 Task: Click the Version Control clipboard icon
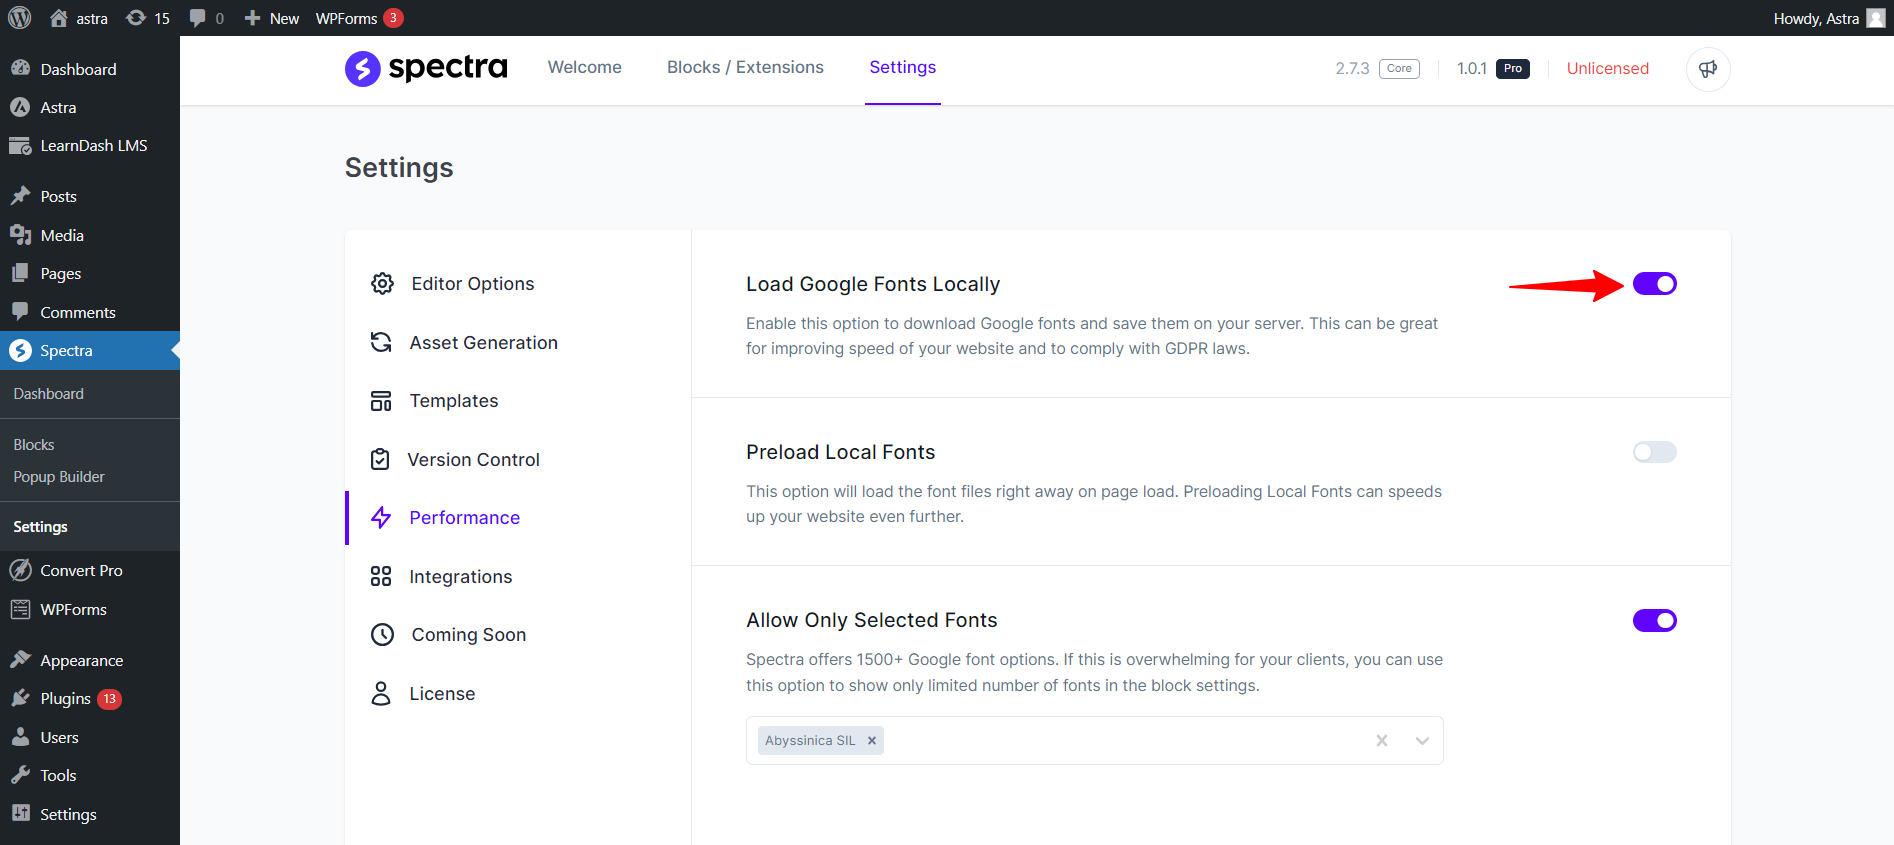click(x=380, y=460)
